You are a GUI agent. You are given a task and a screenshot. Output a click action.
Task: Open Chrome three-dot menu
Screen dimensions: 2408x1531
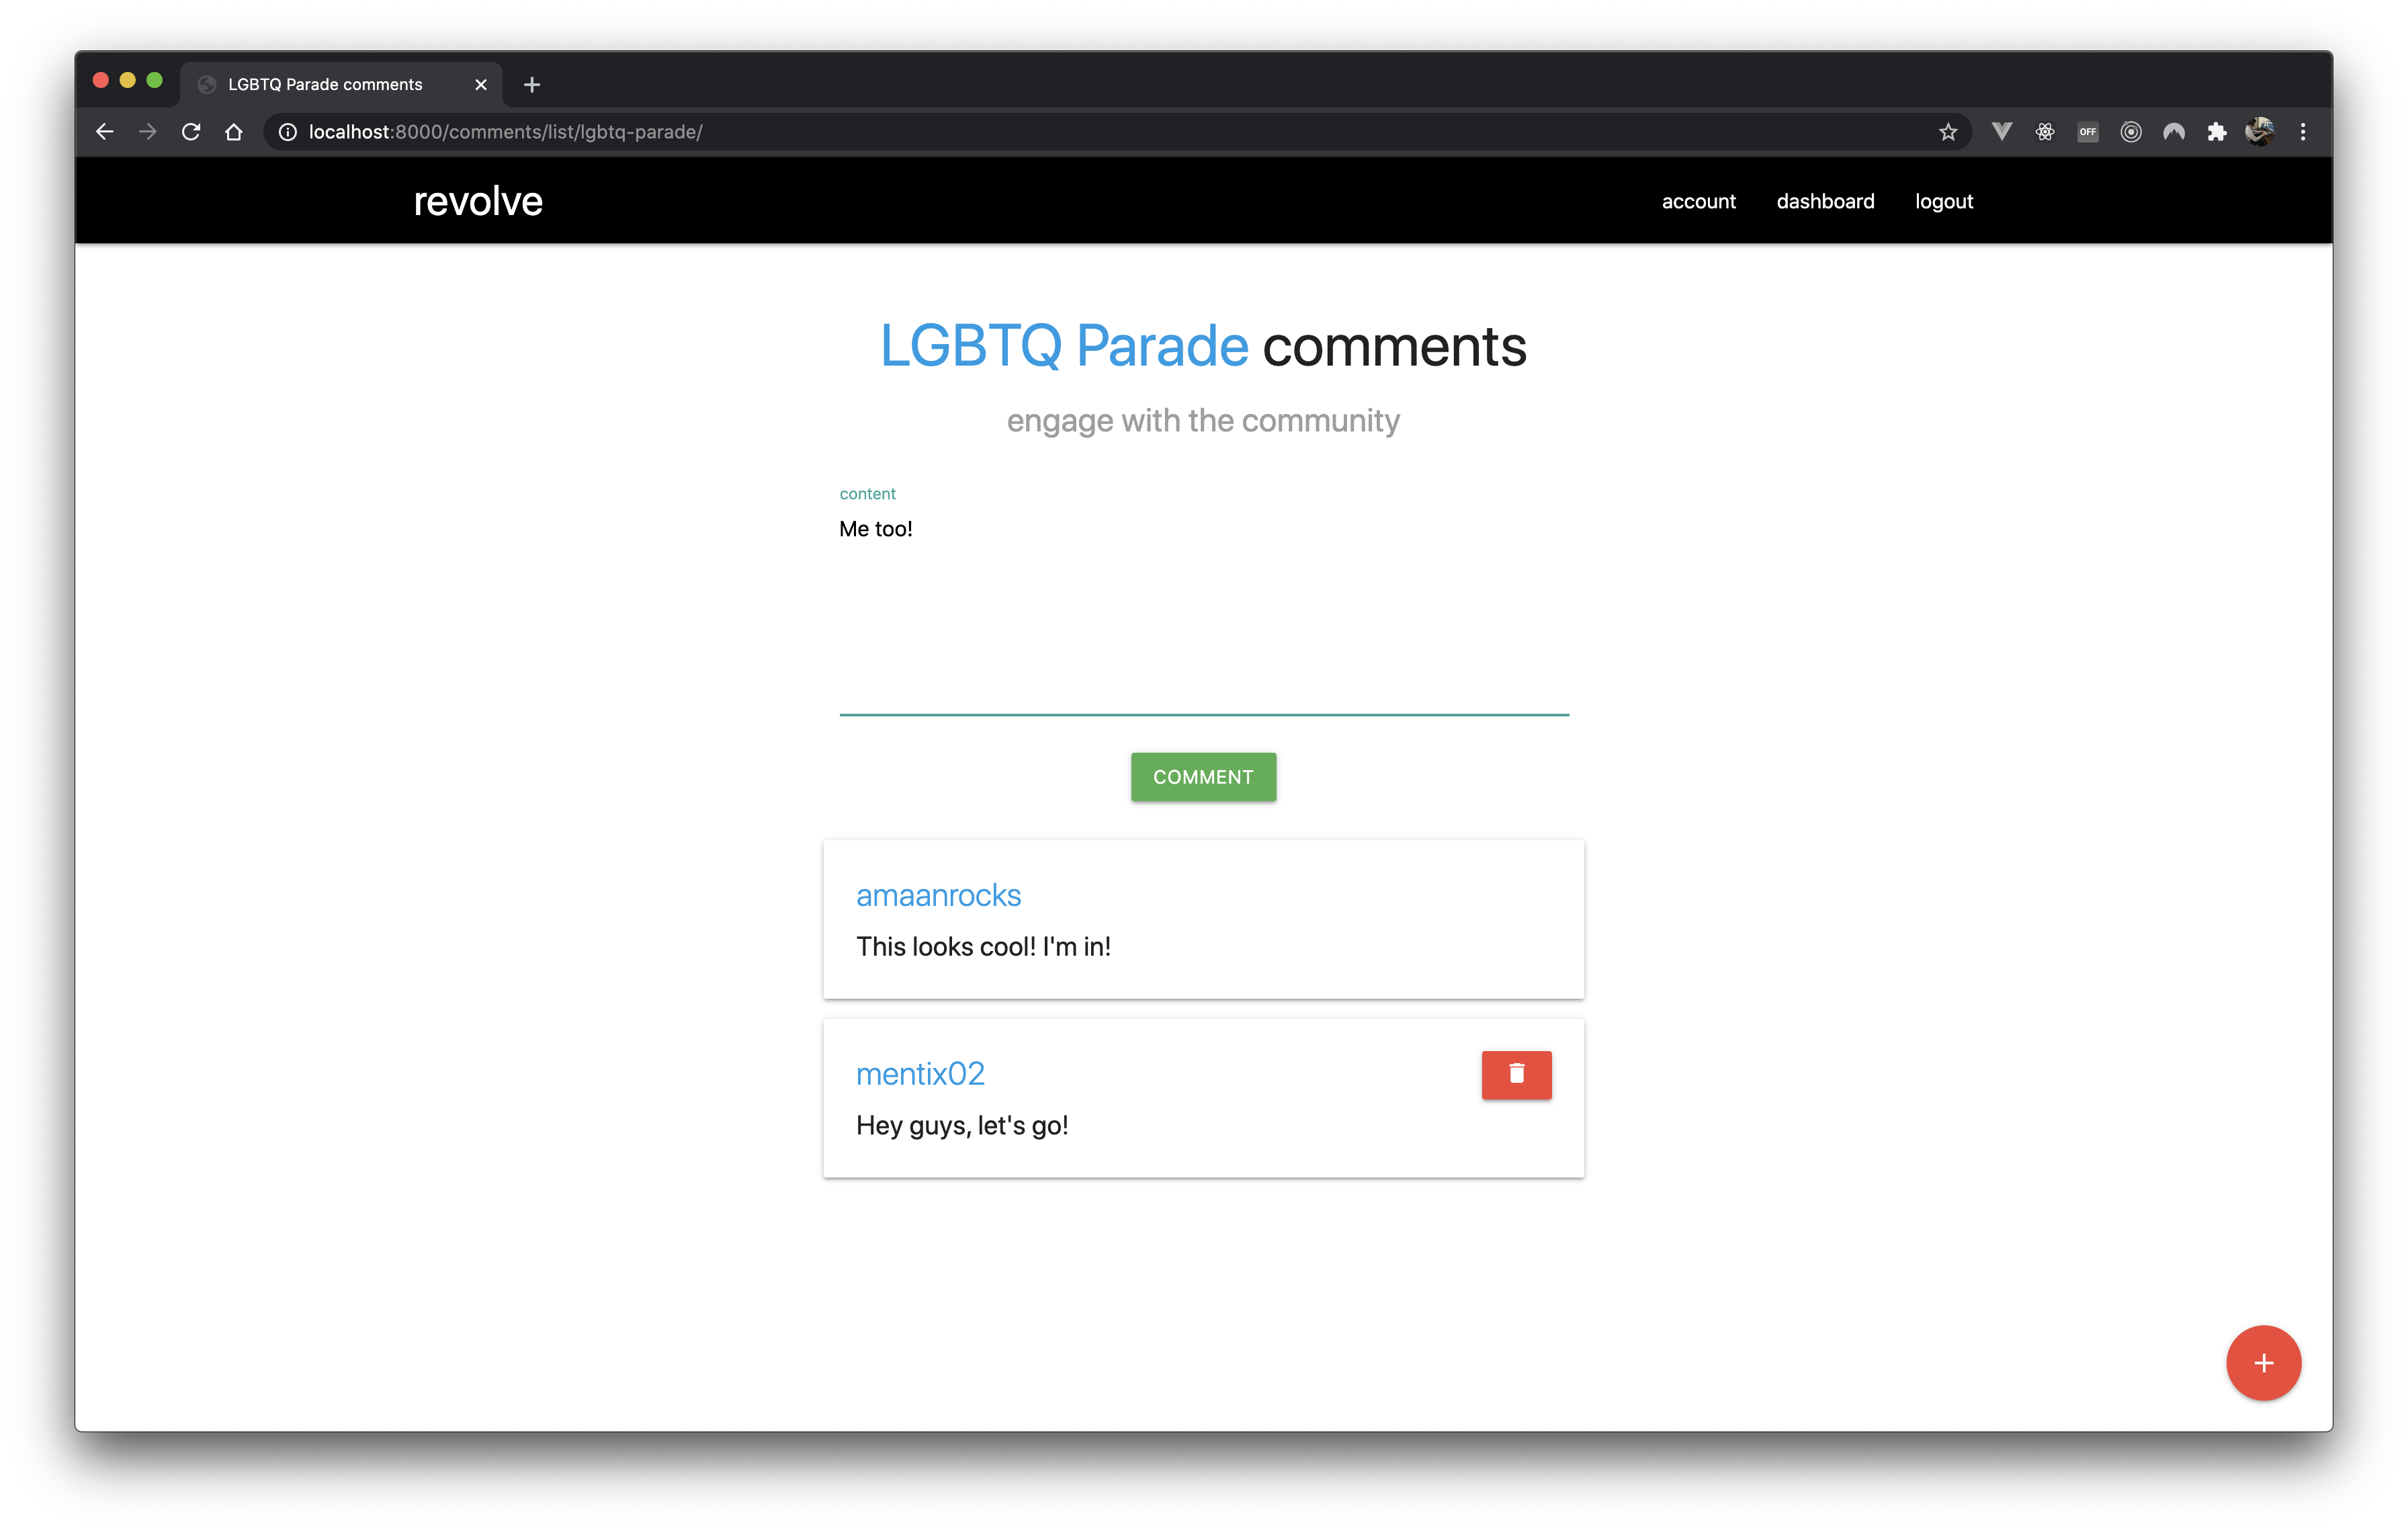coord(2302,132)
